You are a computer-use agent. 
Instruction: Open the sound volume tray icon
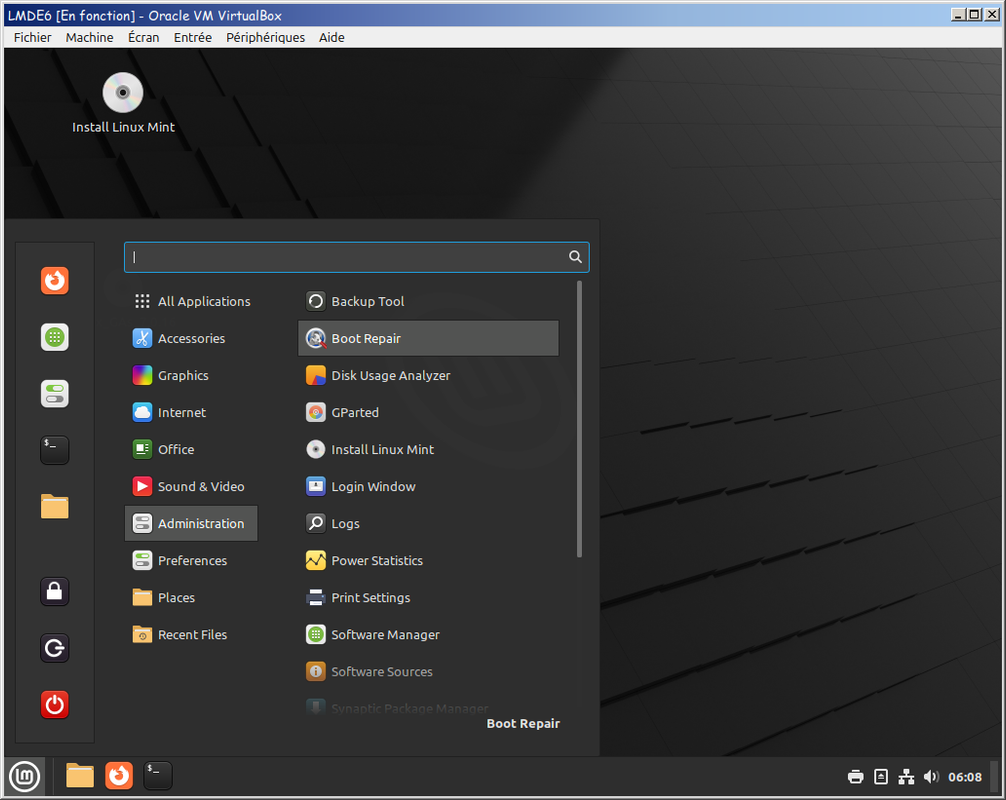(931, 777)
